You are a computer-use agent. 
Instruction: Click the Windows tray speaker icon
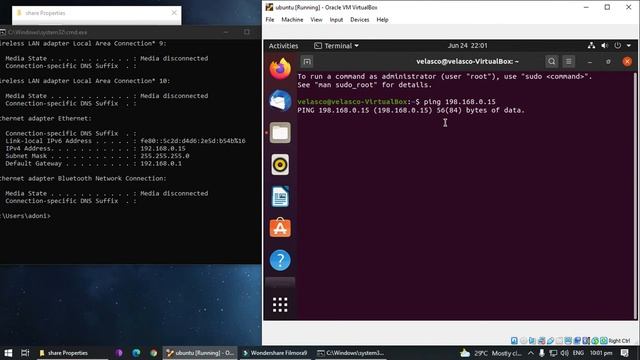coord(564,353)
